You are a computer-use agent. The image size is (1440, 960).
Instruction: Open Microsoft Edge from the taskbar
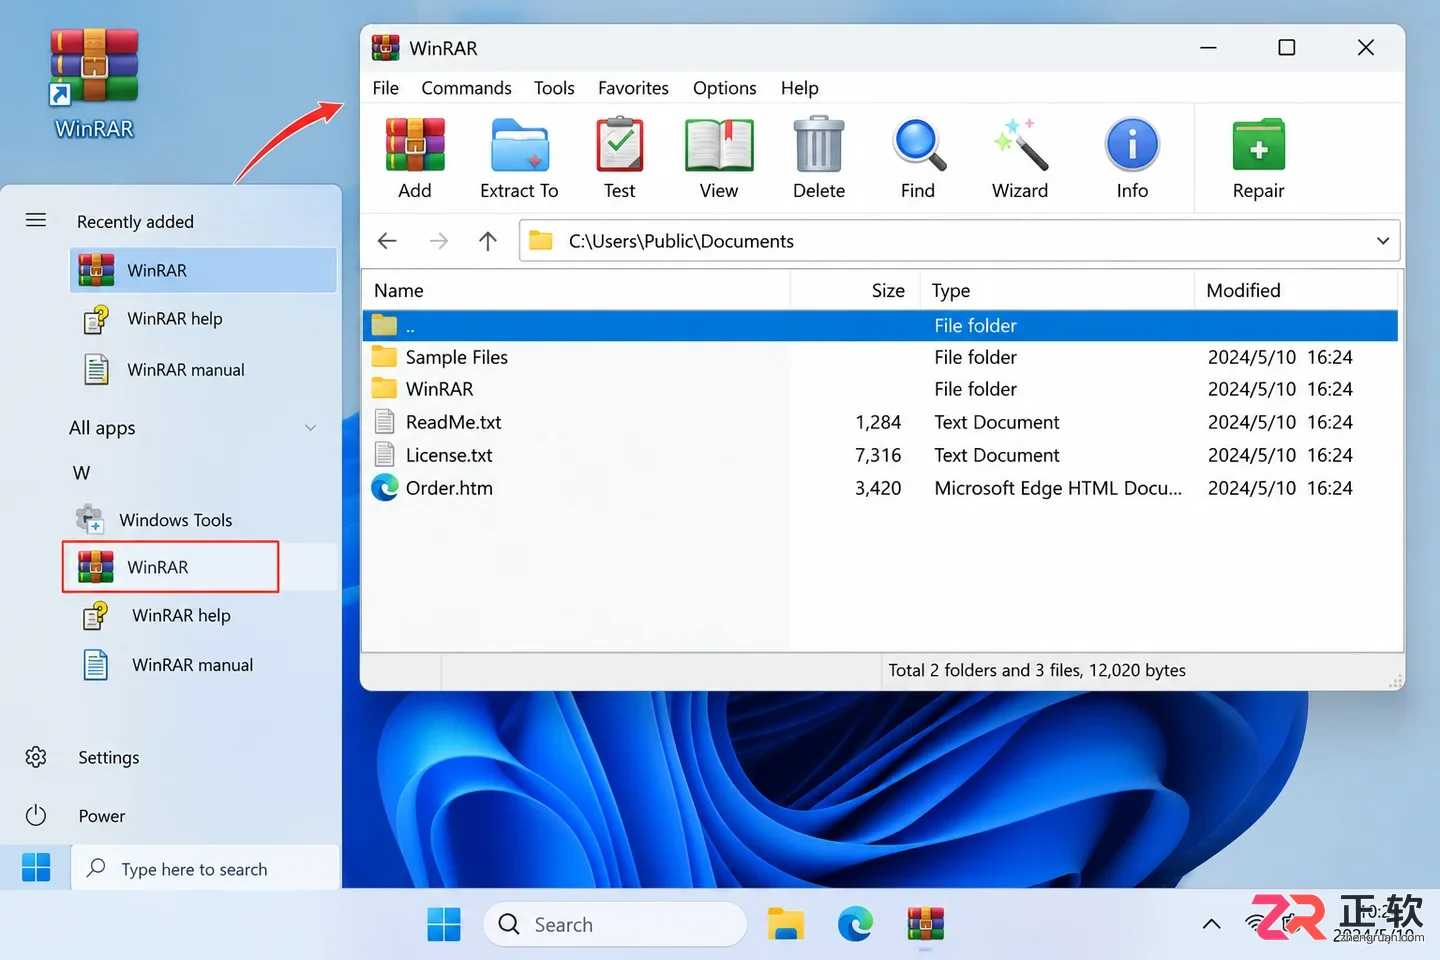tap(855, 924)
